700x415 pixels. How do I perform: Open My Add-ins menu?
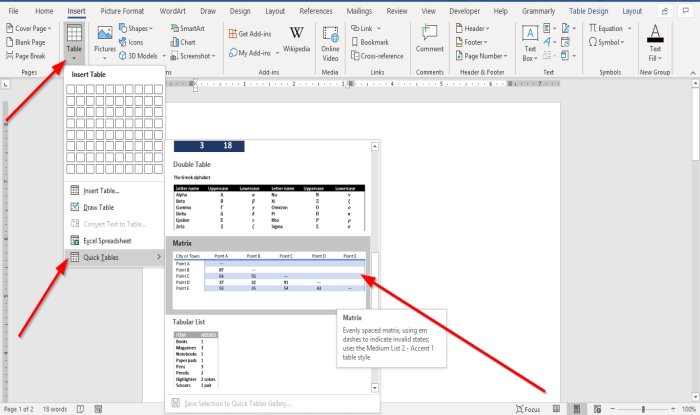pyautogui.click(x=254, y=53)
